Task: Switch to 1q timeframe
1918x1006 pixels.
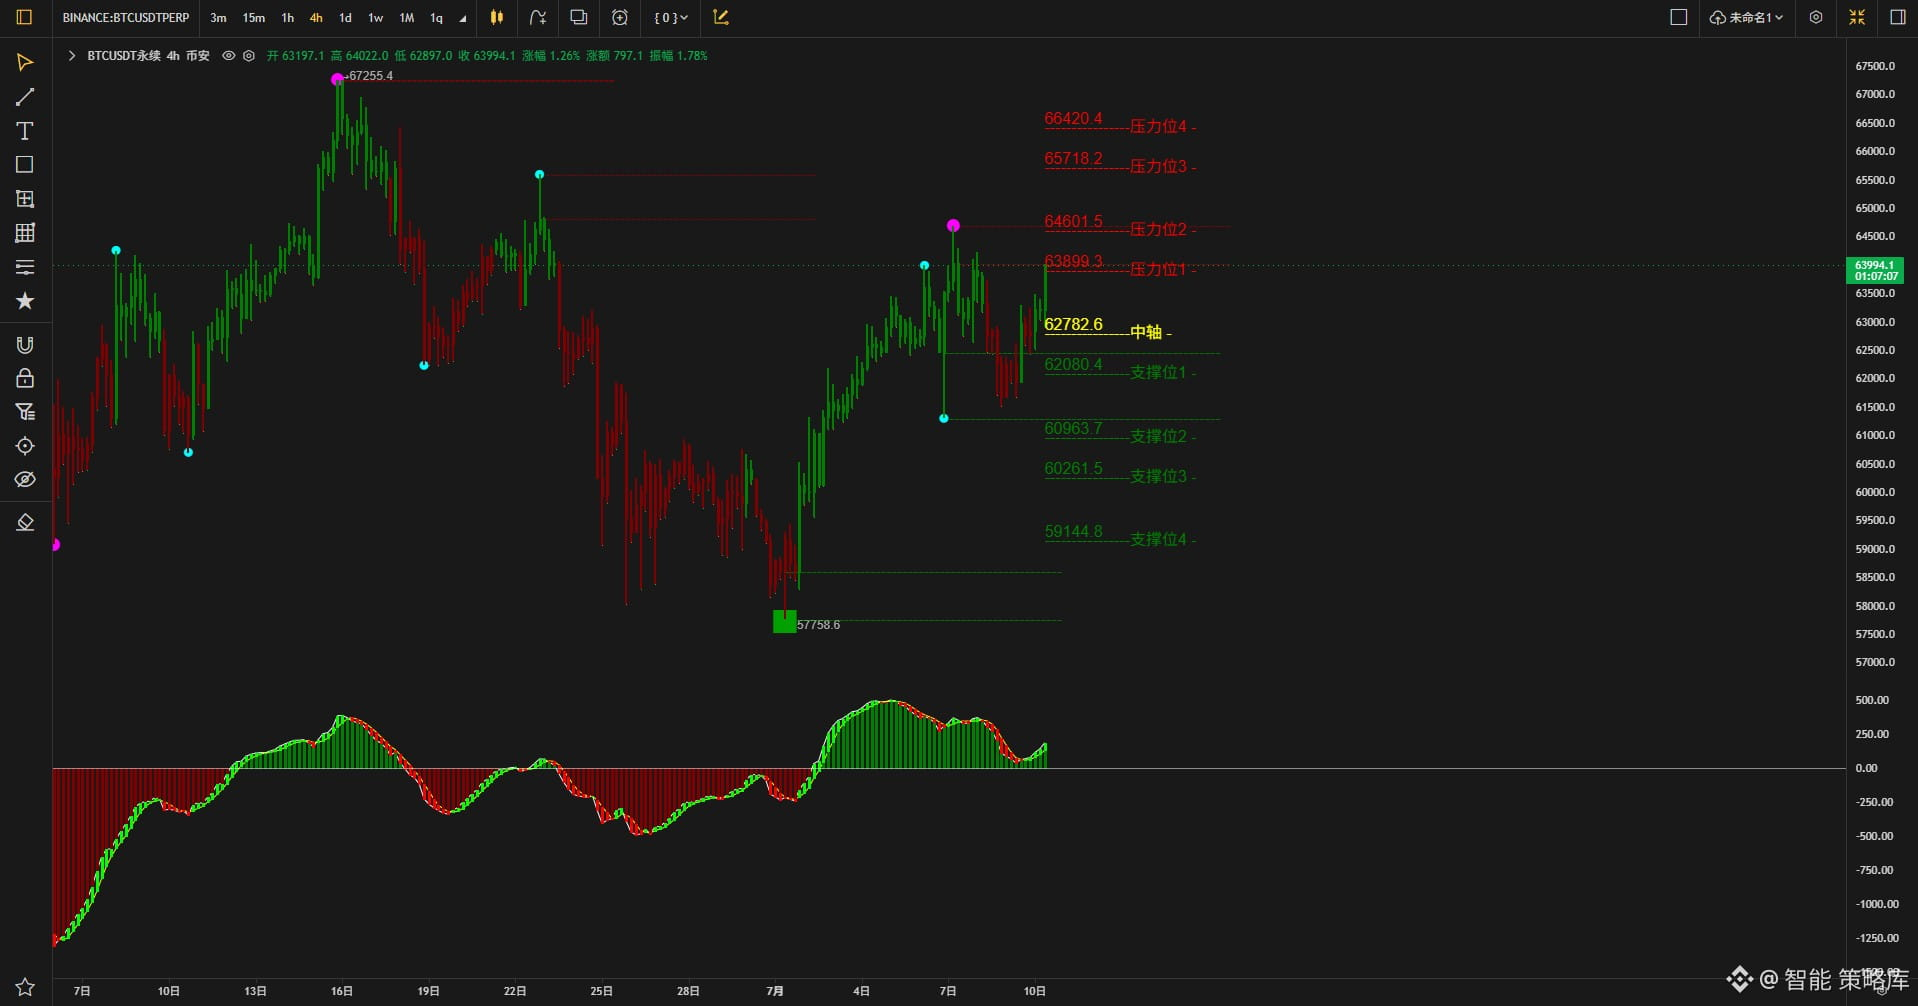Action: pyautogui.click(x=436, y=18)
